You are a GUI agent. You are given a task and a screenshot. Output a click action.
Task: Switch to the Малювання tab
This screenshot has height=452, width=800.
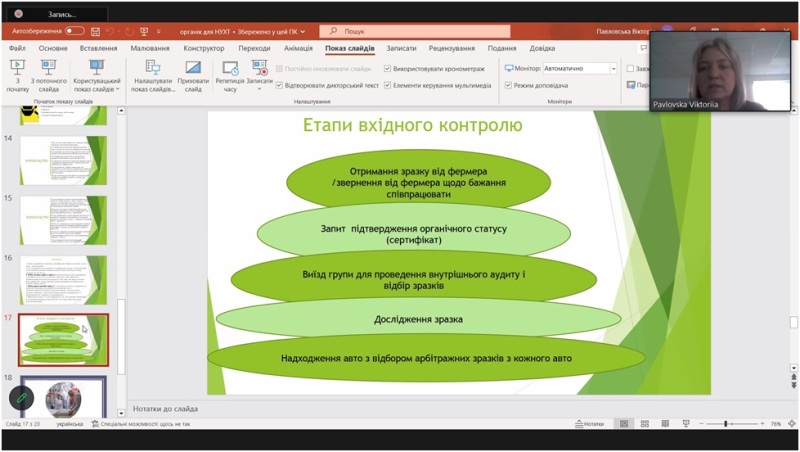pyautogui.click(x=150, y=48)
